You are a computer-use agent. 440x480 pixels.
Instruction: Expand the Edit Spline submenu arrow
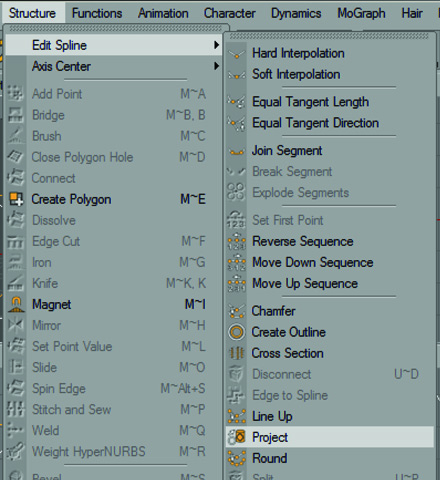[217, 45]
